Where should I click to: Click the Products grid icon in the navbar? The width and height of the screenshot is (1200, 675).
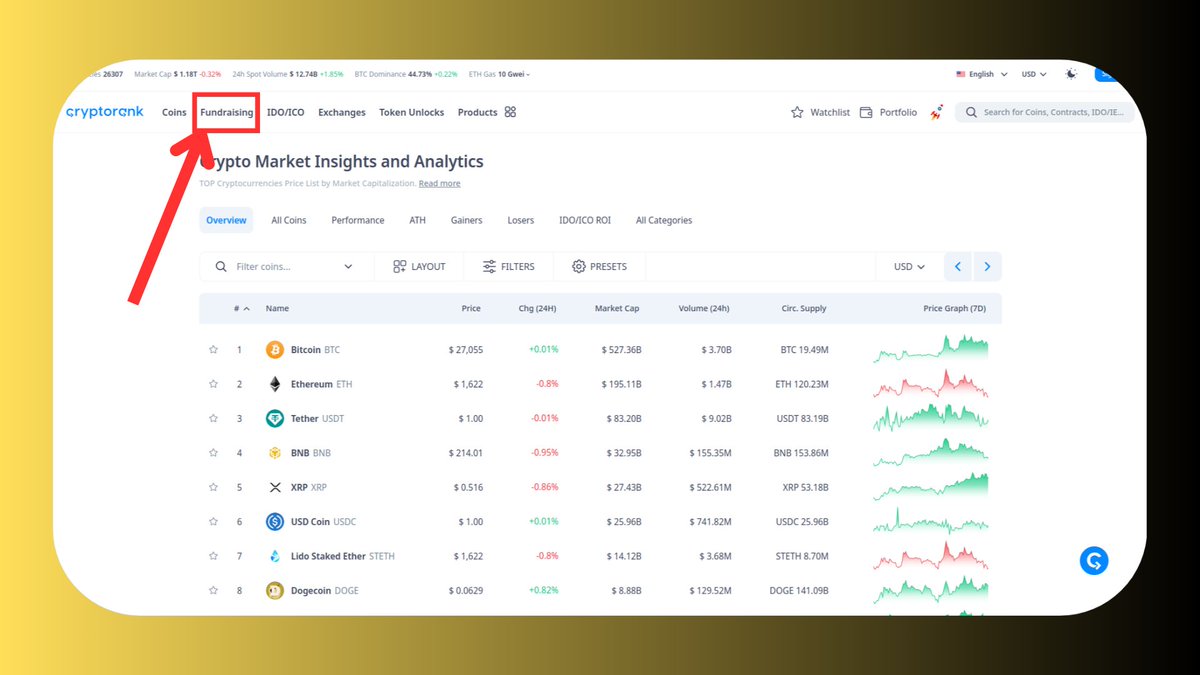511,112
